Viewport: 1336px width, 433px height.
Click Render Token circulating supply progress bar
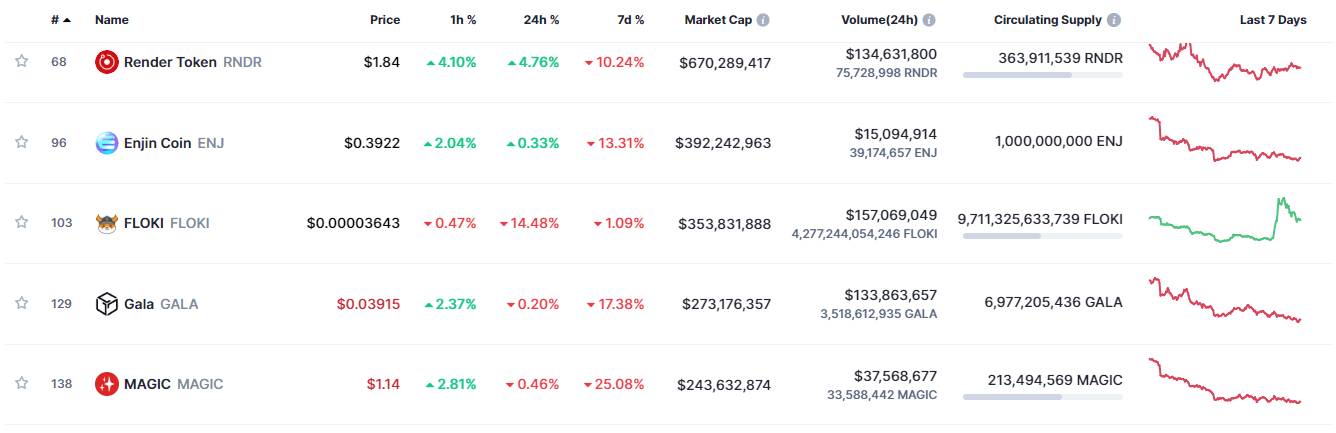coord(1042,74)
